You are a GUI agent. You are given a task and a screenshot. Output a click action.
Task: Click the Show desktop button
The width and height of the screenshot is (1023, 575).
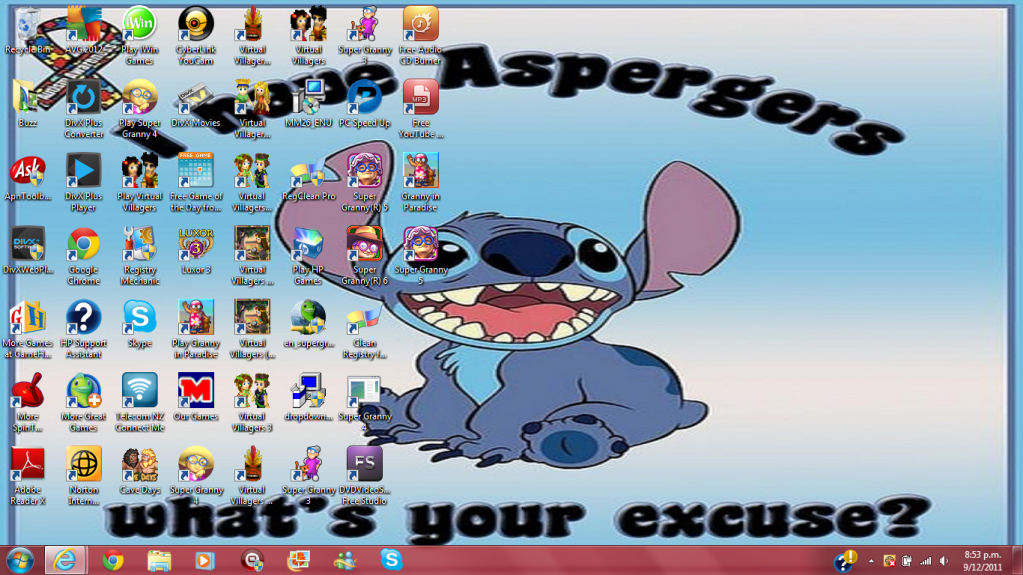click(x=1017, y=561)
